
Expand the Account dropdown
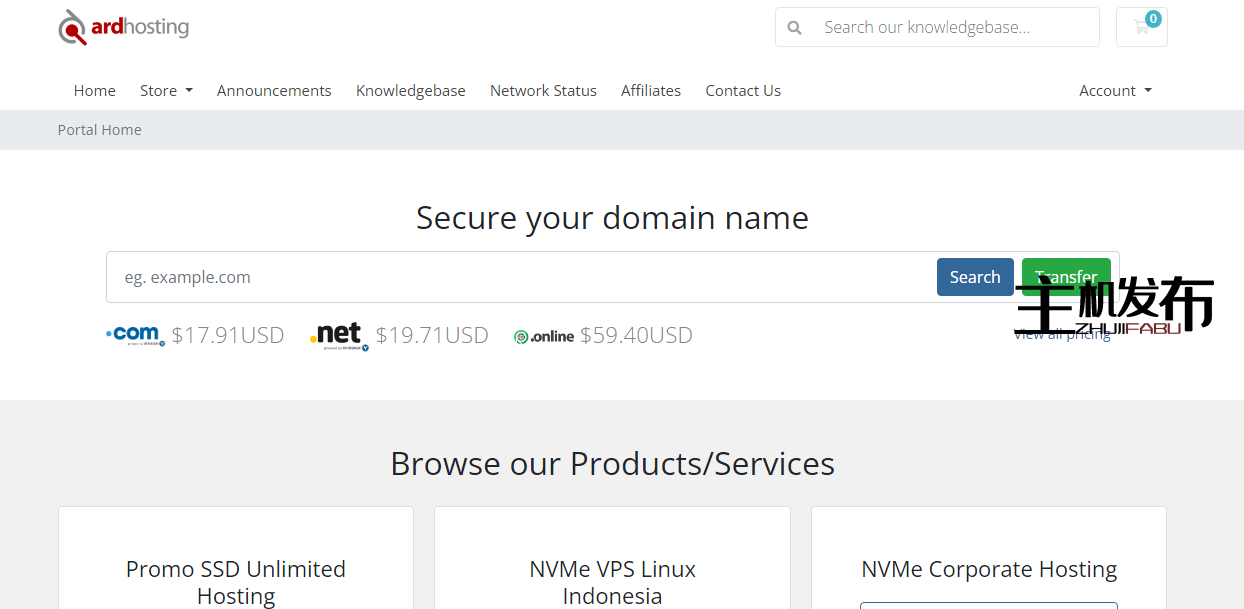pos(1113,90)
